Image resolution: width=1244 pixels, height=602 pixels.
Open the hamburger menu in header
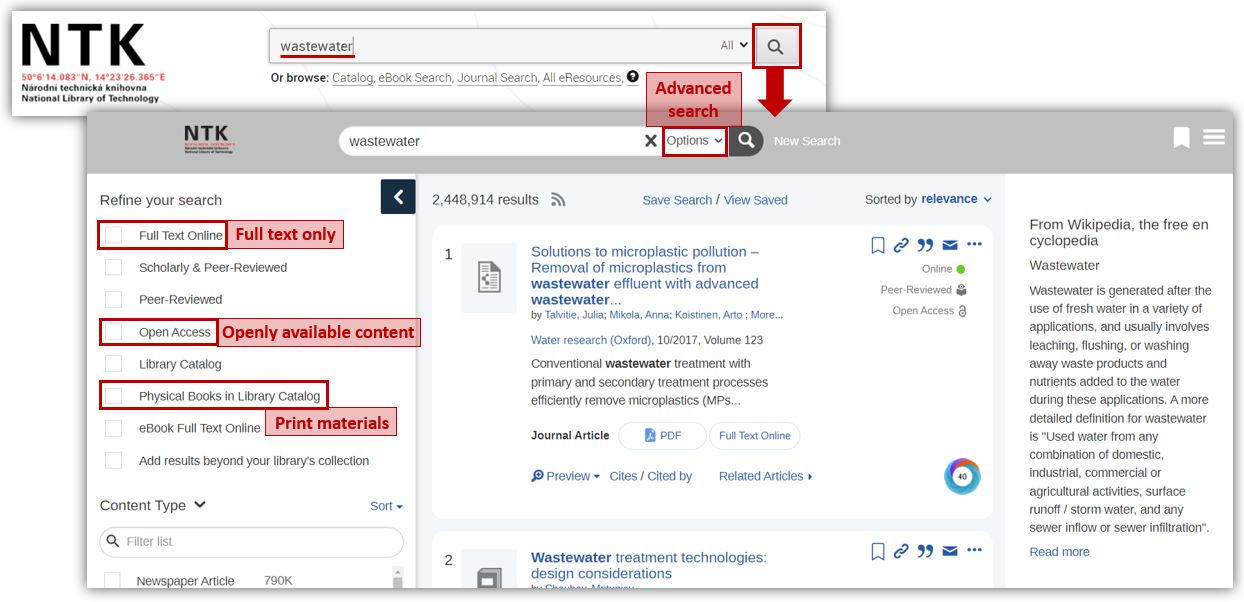click(x=1214, y=138)
